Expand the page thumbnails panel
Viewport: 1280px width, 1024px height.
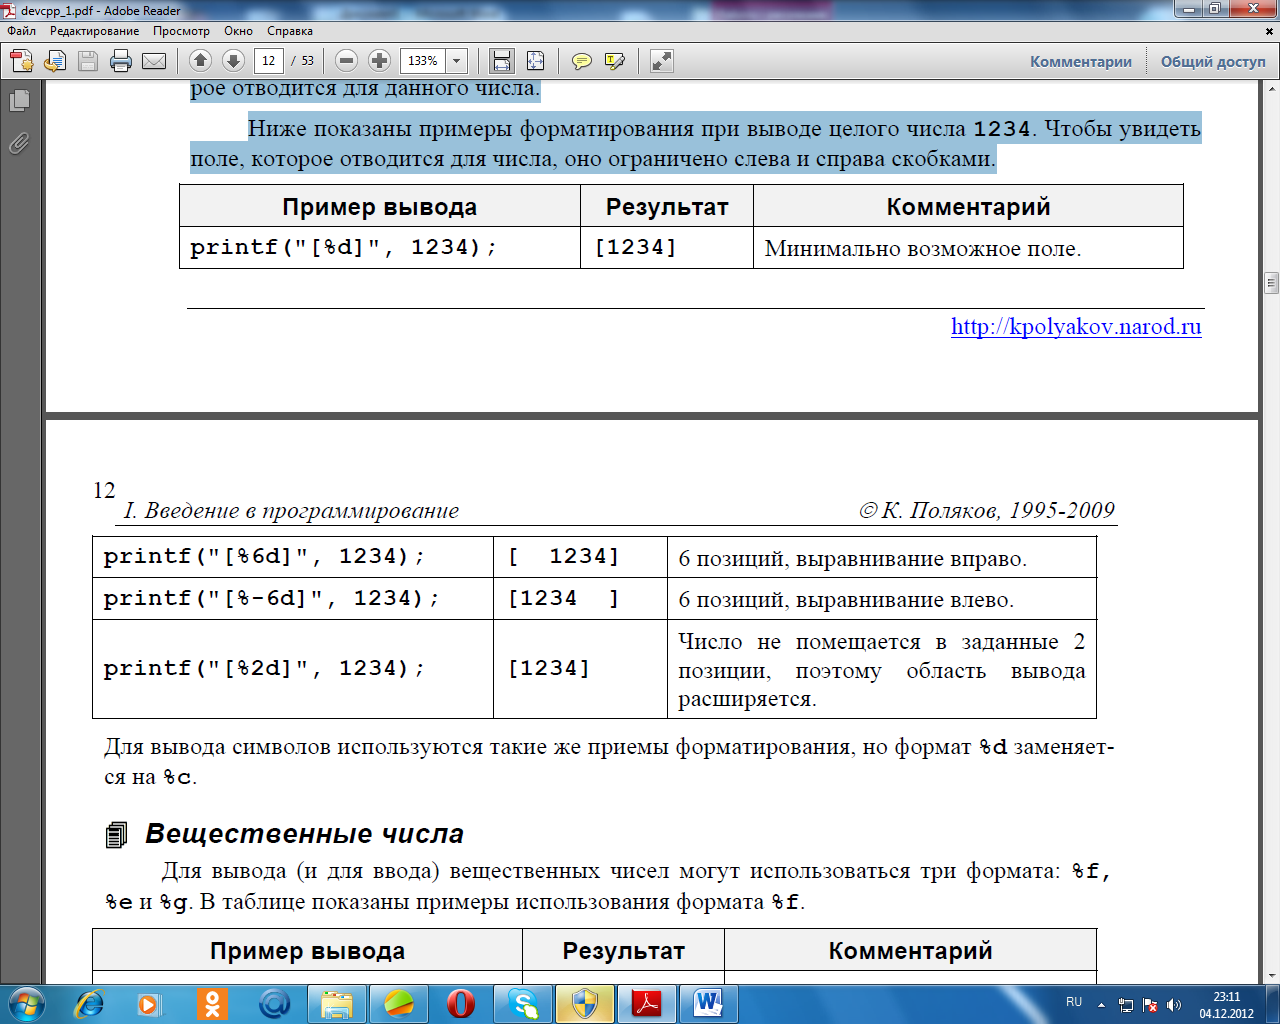tap(19, 100)
